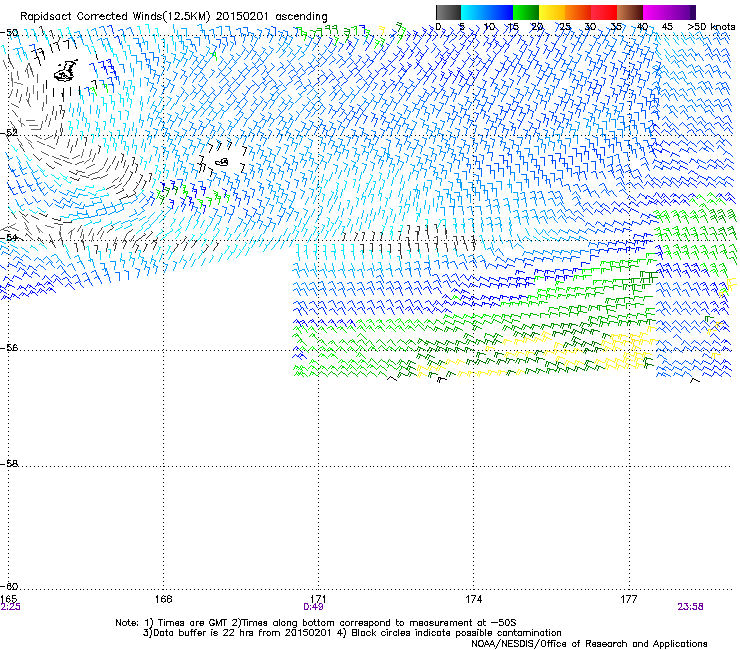Click the '-56' latitude axis label
The width and height of the screenshot is (740, 650).
(9, 347)
